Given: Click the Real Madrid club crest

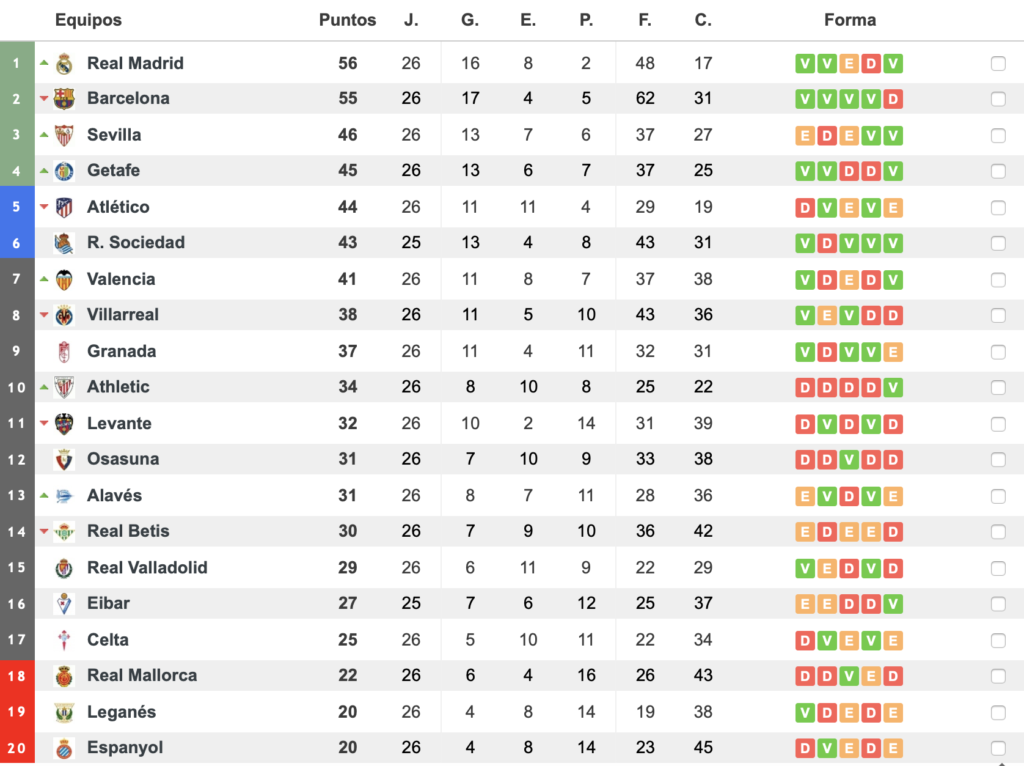Looking at the screenshot, I should [64, 63].
